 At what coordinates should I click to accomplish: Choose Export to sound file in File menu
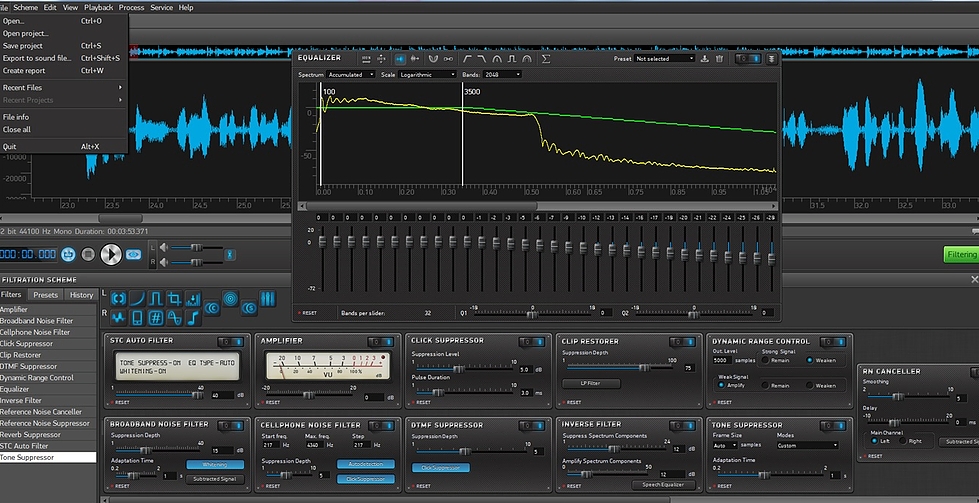click(62, 58)
